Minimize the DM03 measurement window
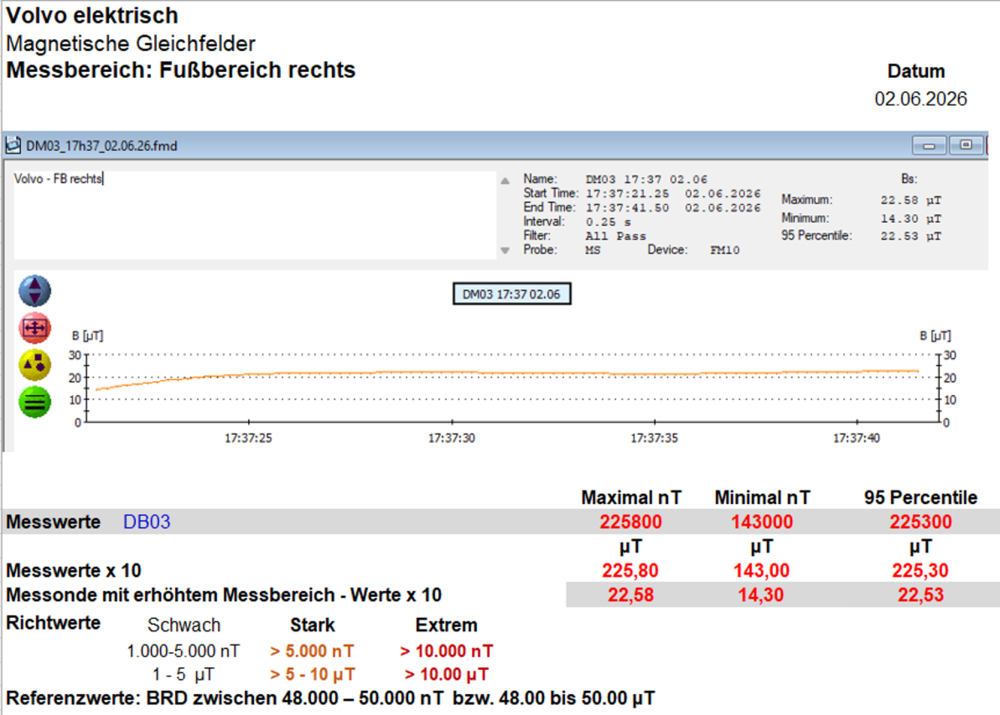This screenshot has width=1000, height=715. tap(929, 145)
